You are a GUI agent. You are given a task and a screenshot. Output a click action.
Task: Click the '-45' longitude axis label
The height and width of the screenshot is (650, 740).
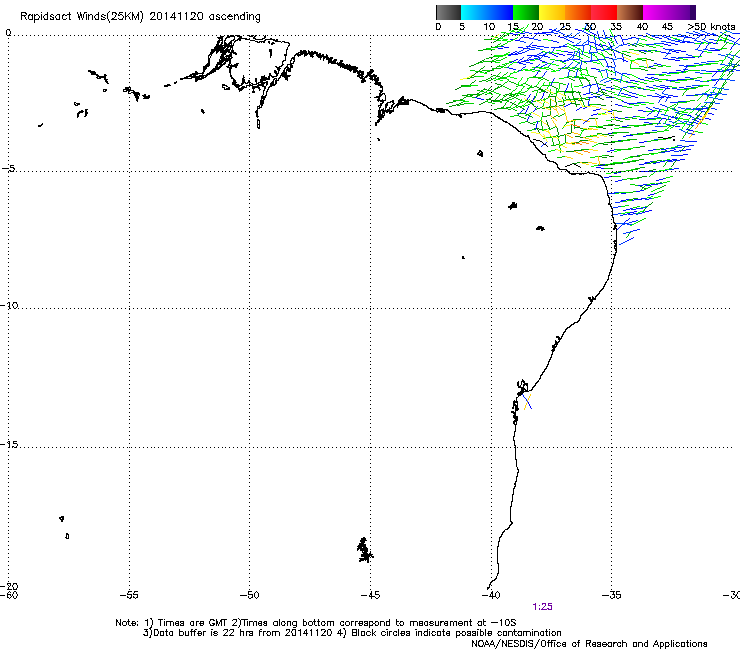[x=370, y=595]
